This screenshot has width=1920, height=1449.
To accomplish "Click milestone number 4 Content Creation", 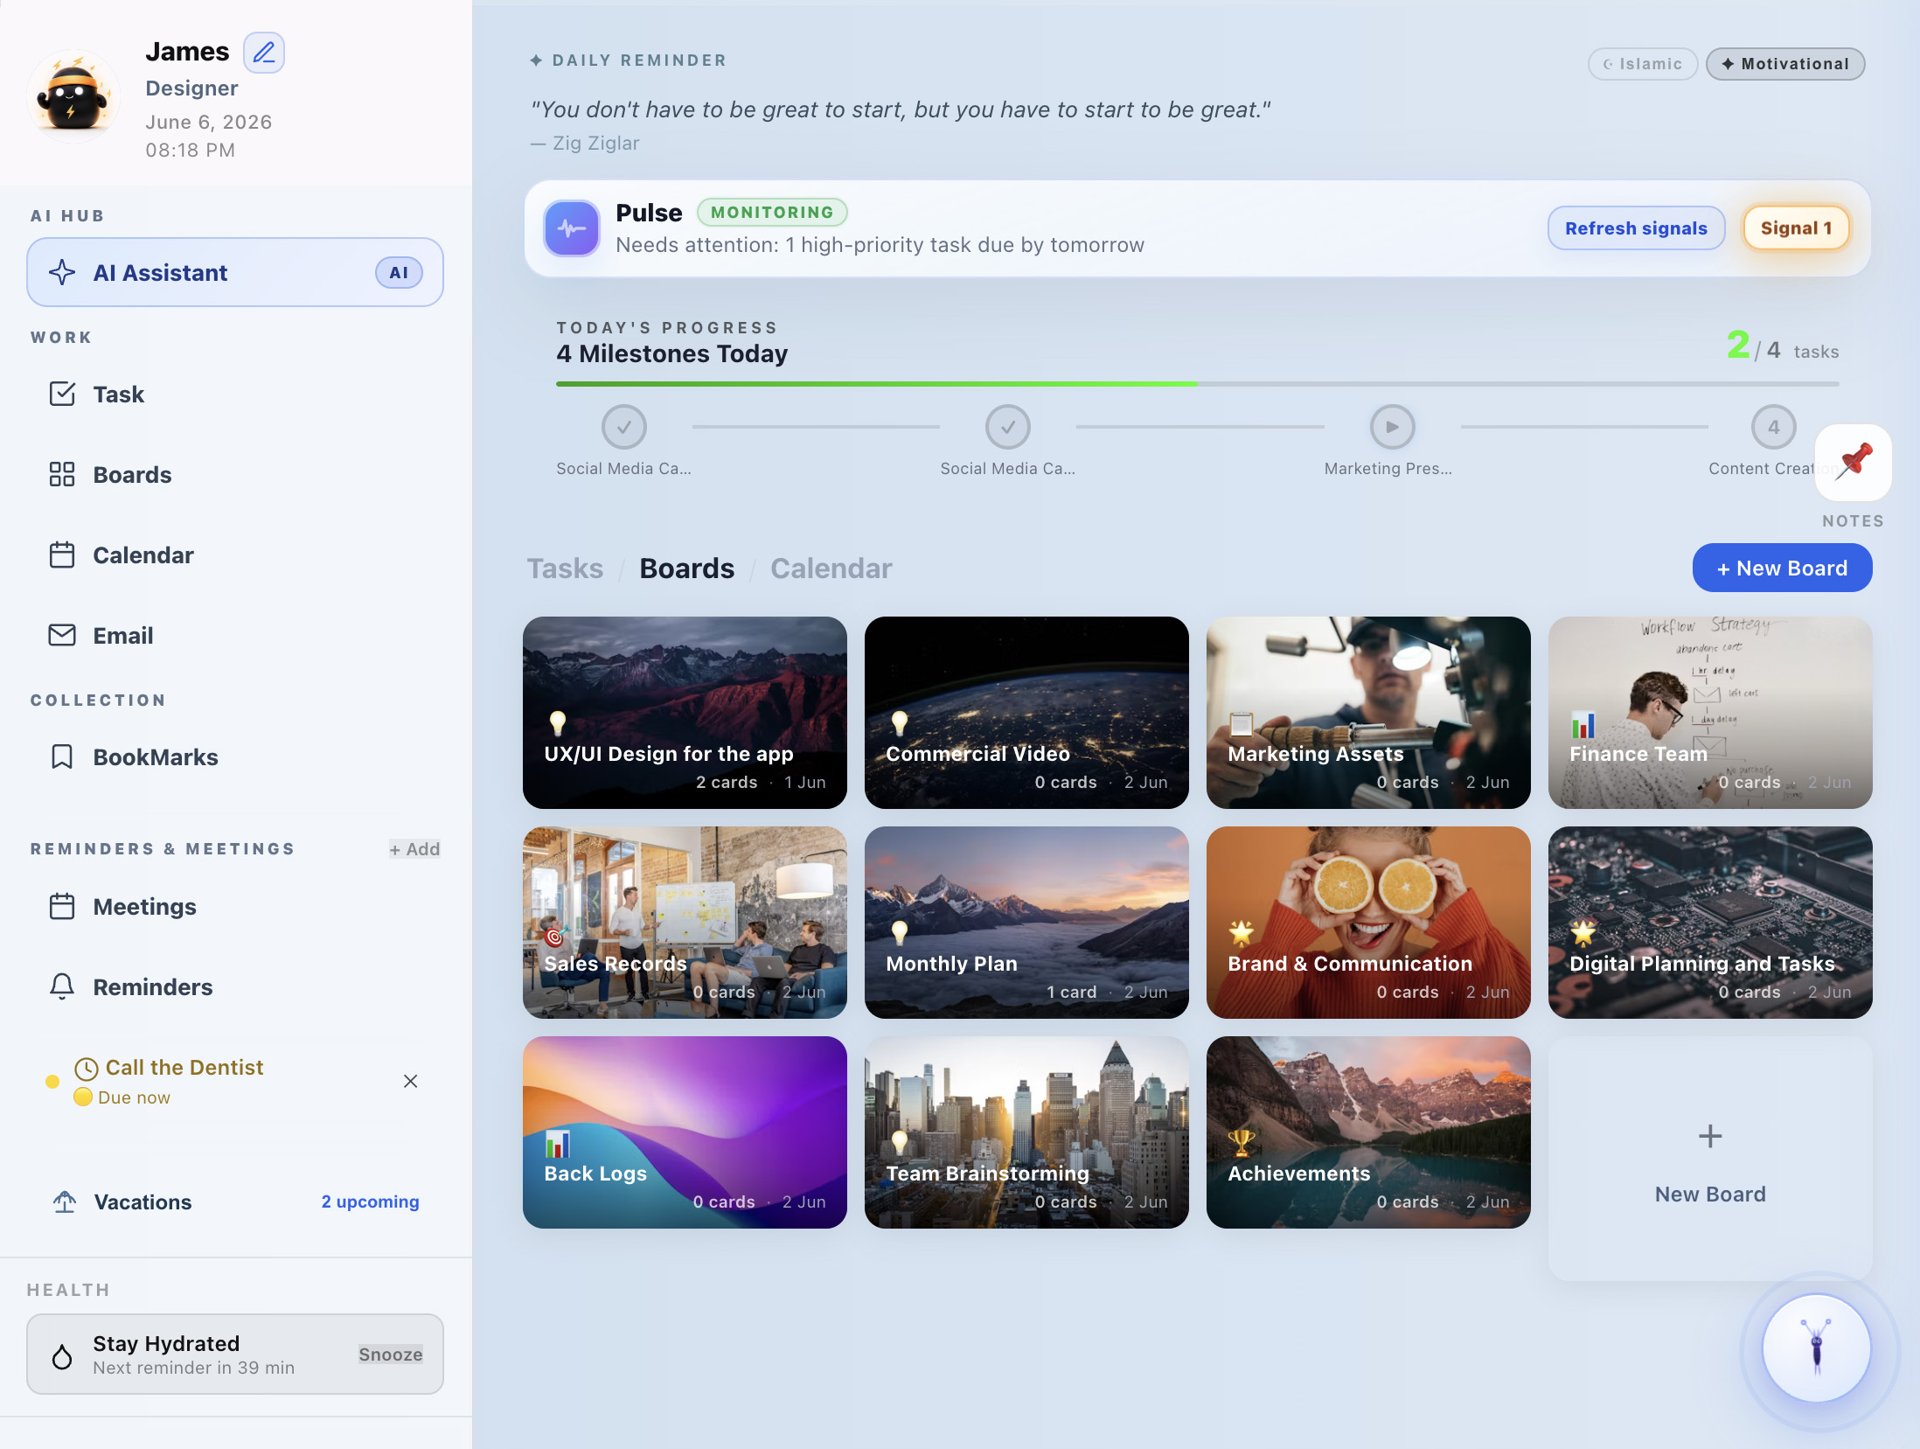I will 1773,427.
